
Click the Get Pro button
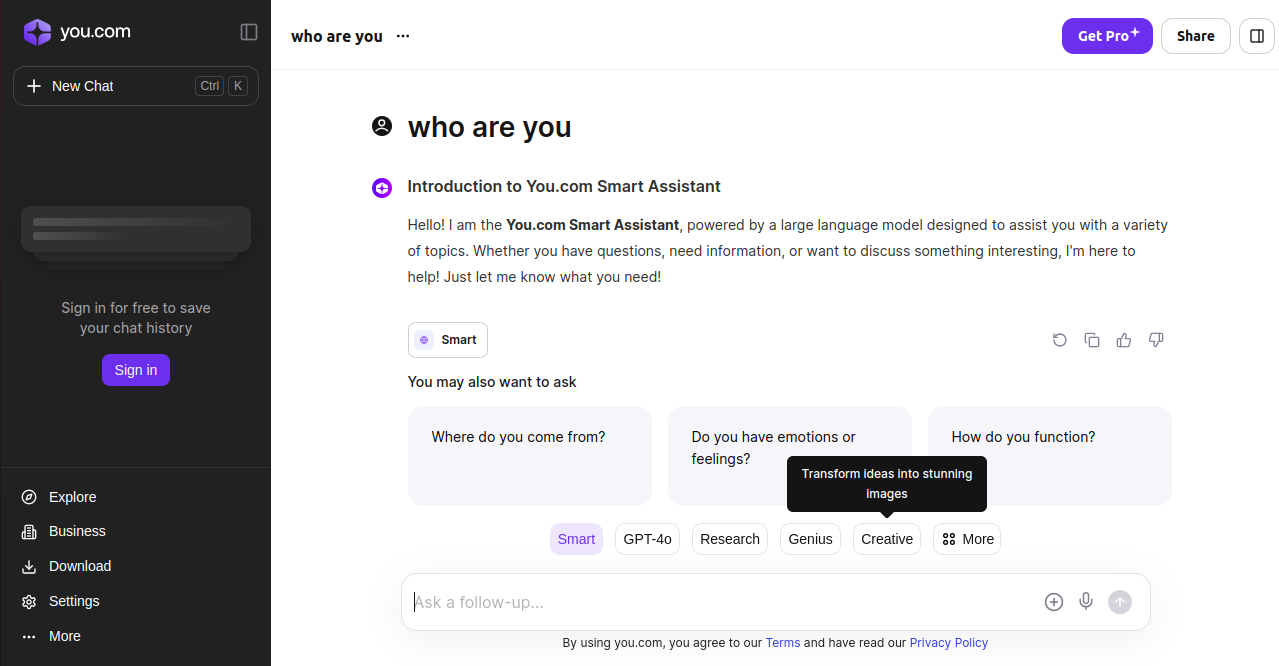pyautogui.click(x=1107, y=36)
